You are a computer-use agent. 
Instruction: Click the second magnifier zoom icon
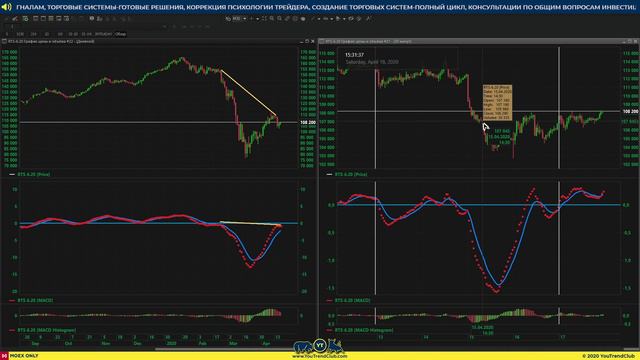pos(279,19)
